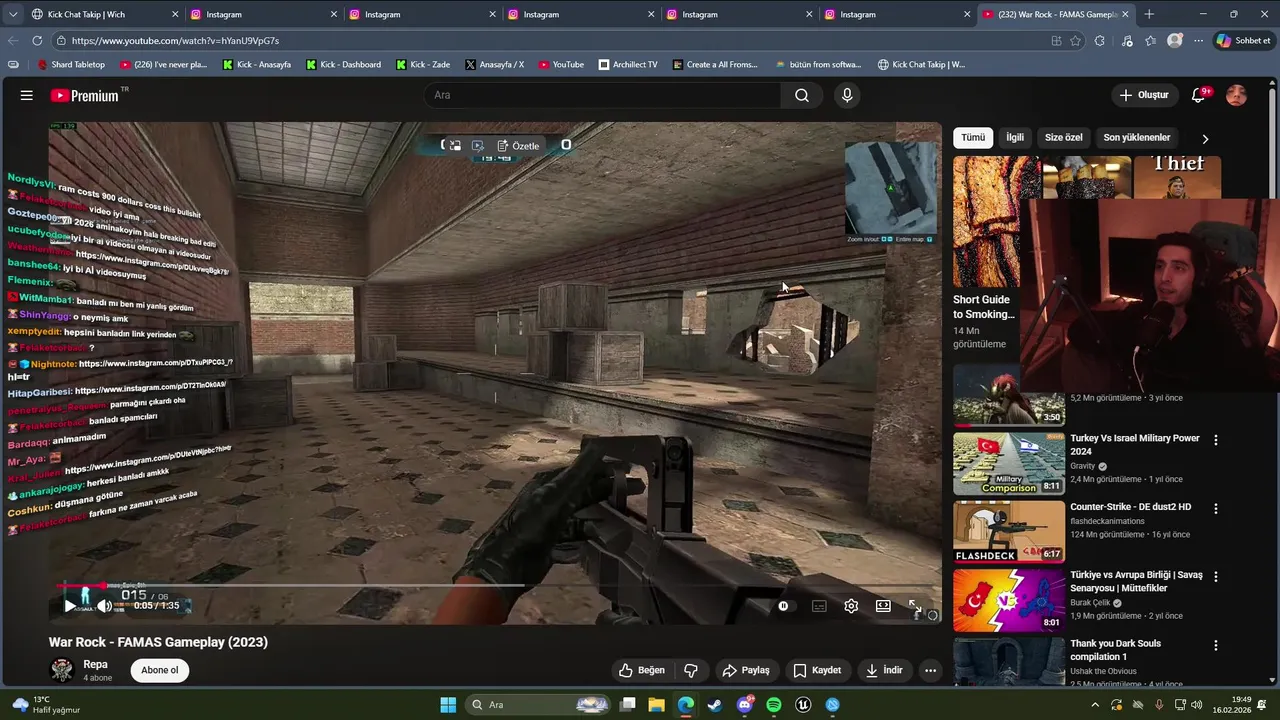Image resolution: width=1280 pixels, height=720 pixels.
Task: Open File Explorer from the taskbar
Action: (x=656, y=705)
